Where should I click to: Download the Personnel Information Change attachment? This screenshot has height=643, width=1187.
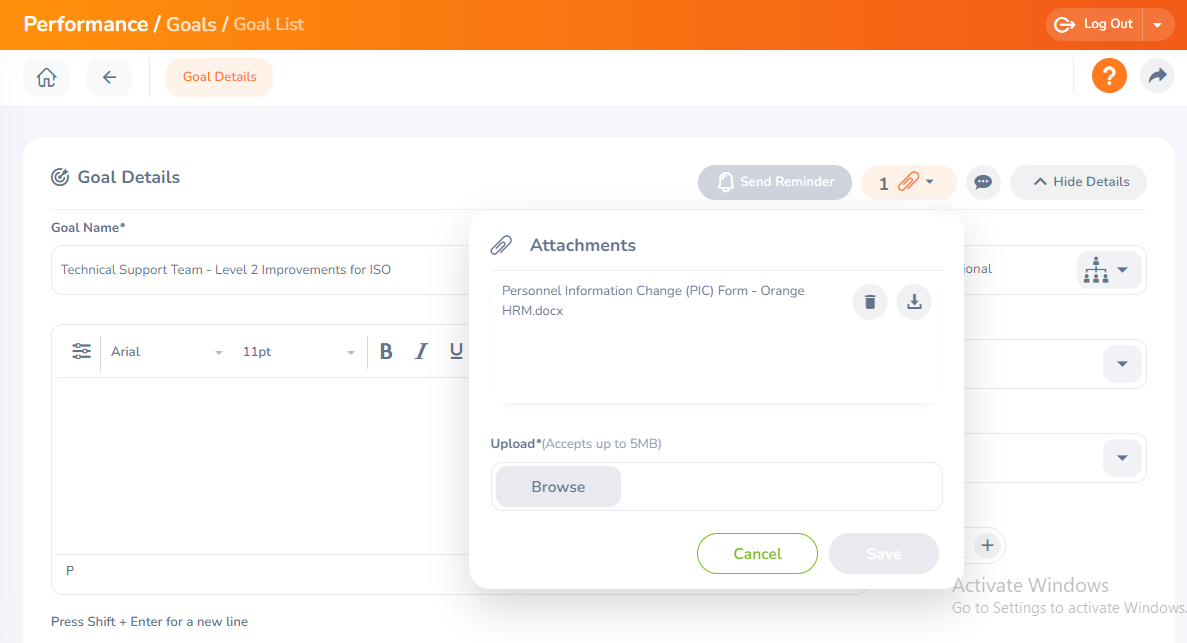(x=913, y=301)
